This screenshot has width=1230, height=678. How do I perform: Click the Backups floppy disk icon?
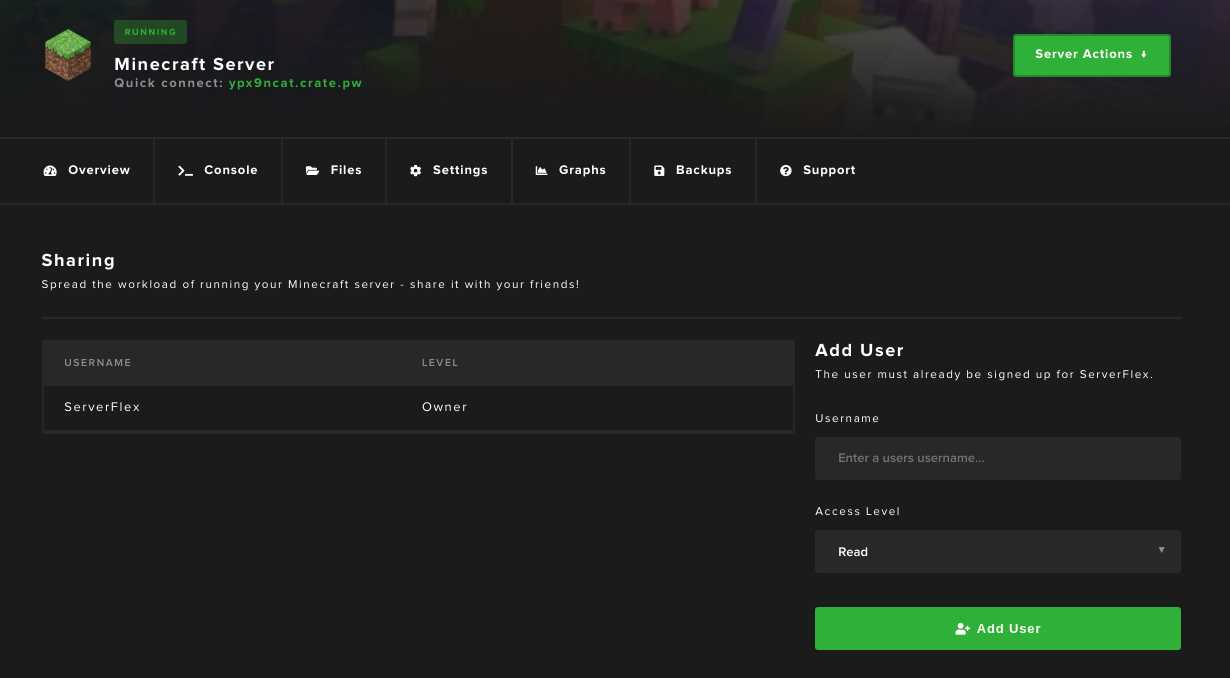point(659,171)
